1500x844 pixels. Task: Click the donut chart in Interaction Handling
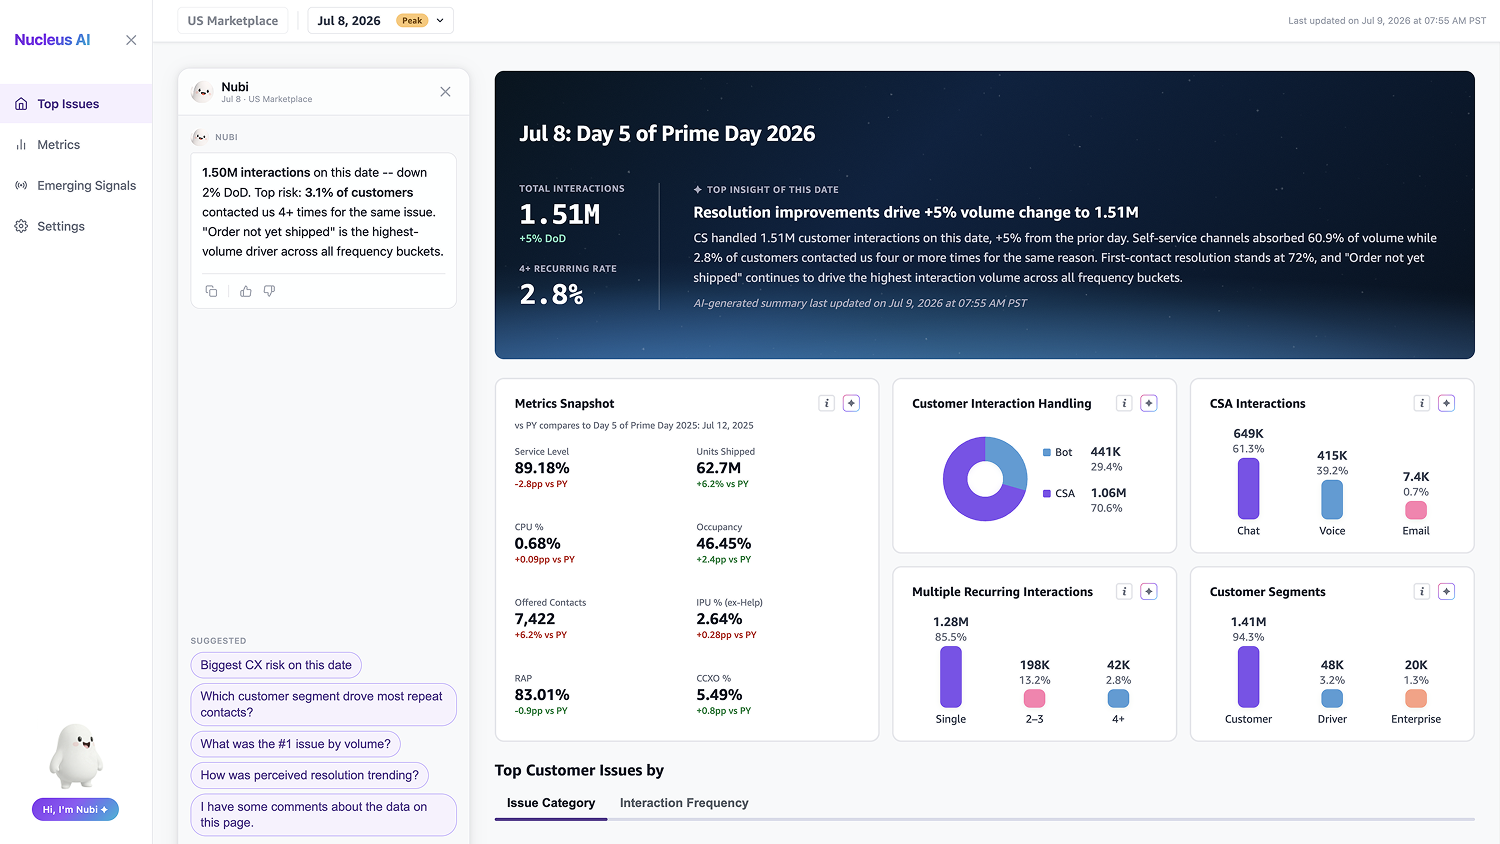click(x=985, y=479)
